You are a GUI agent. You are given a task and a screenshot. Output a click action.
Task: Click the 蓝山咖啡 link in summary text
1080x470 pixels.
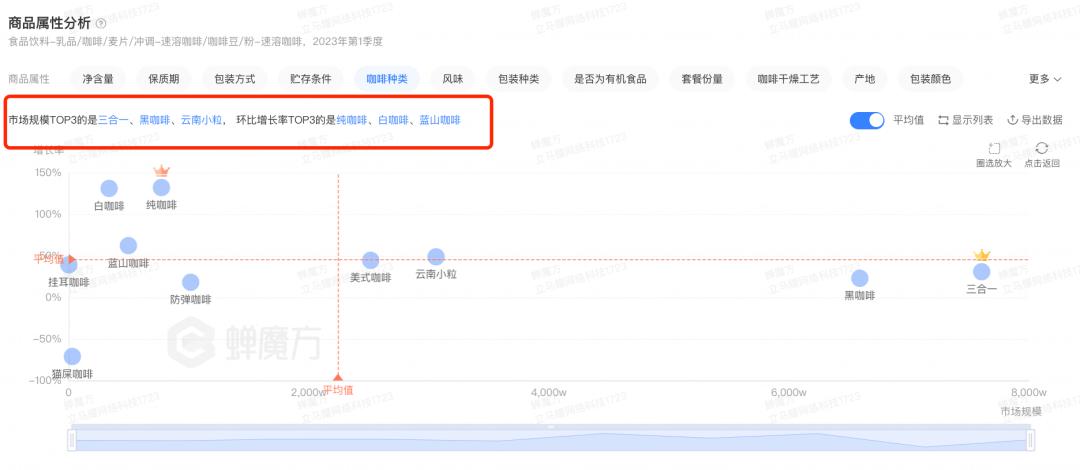[440, 120]
